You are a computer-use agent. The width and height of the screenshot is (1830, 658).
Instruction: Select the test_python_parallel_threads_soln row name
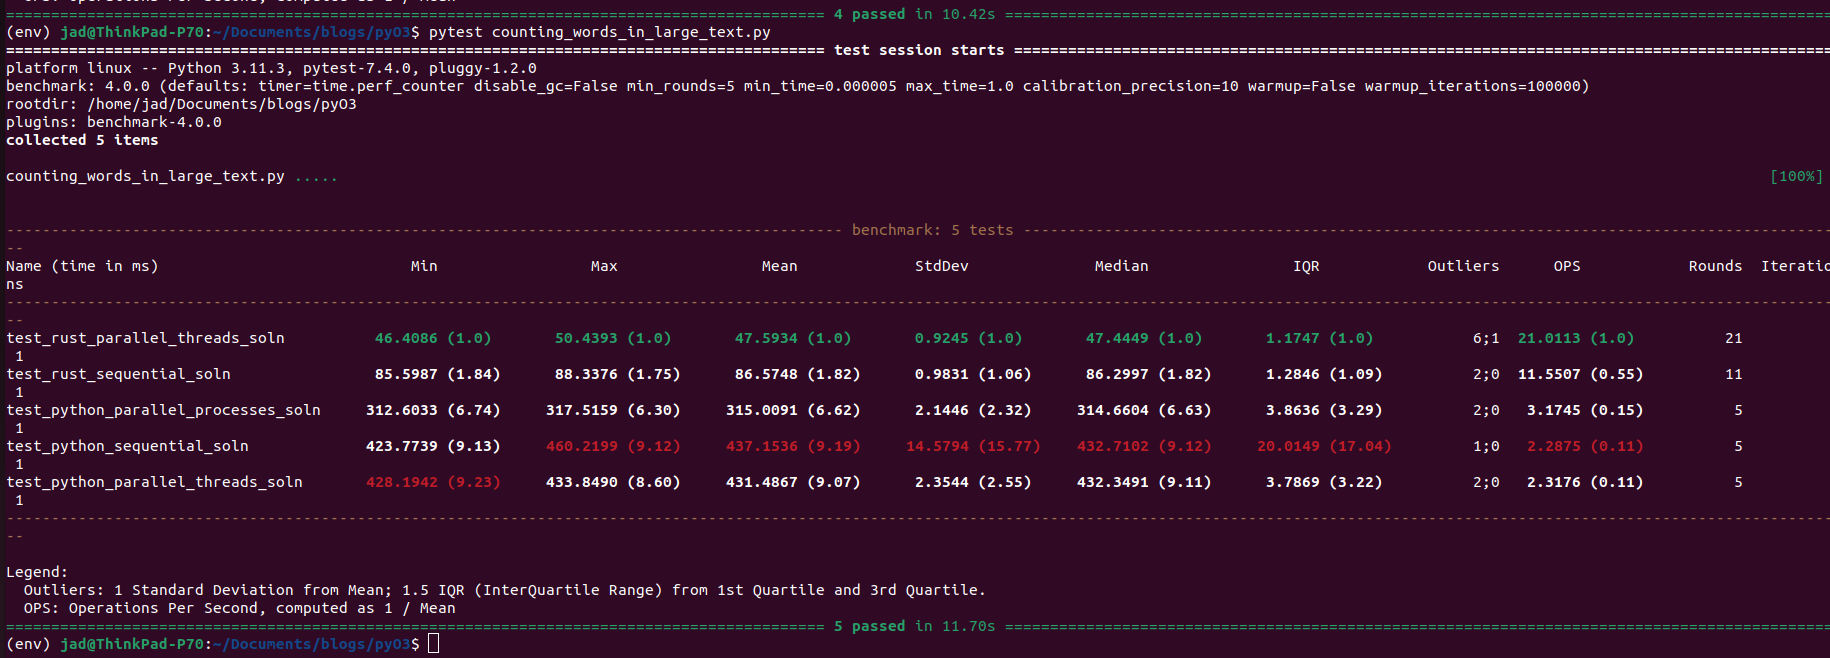point(154,482)
